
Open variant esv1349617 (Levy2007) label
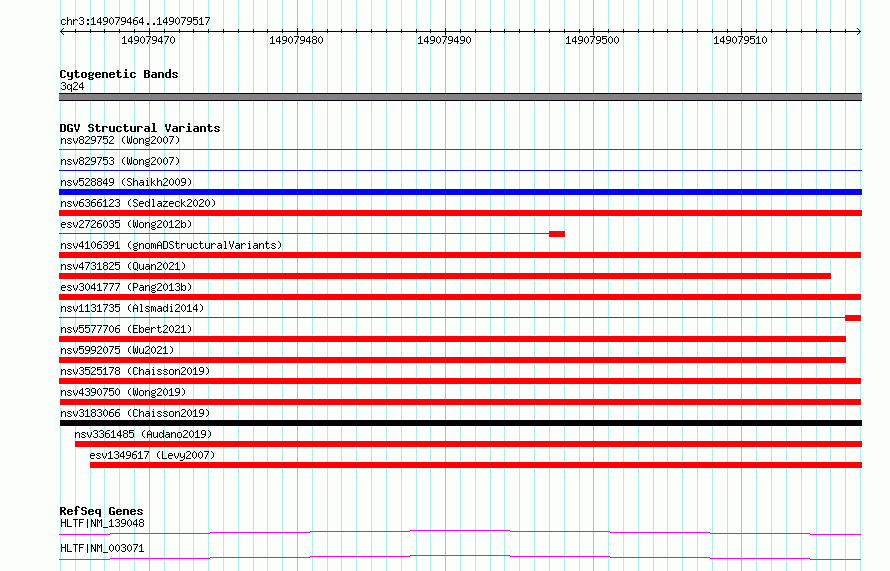(x=152, y=455)
